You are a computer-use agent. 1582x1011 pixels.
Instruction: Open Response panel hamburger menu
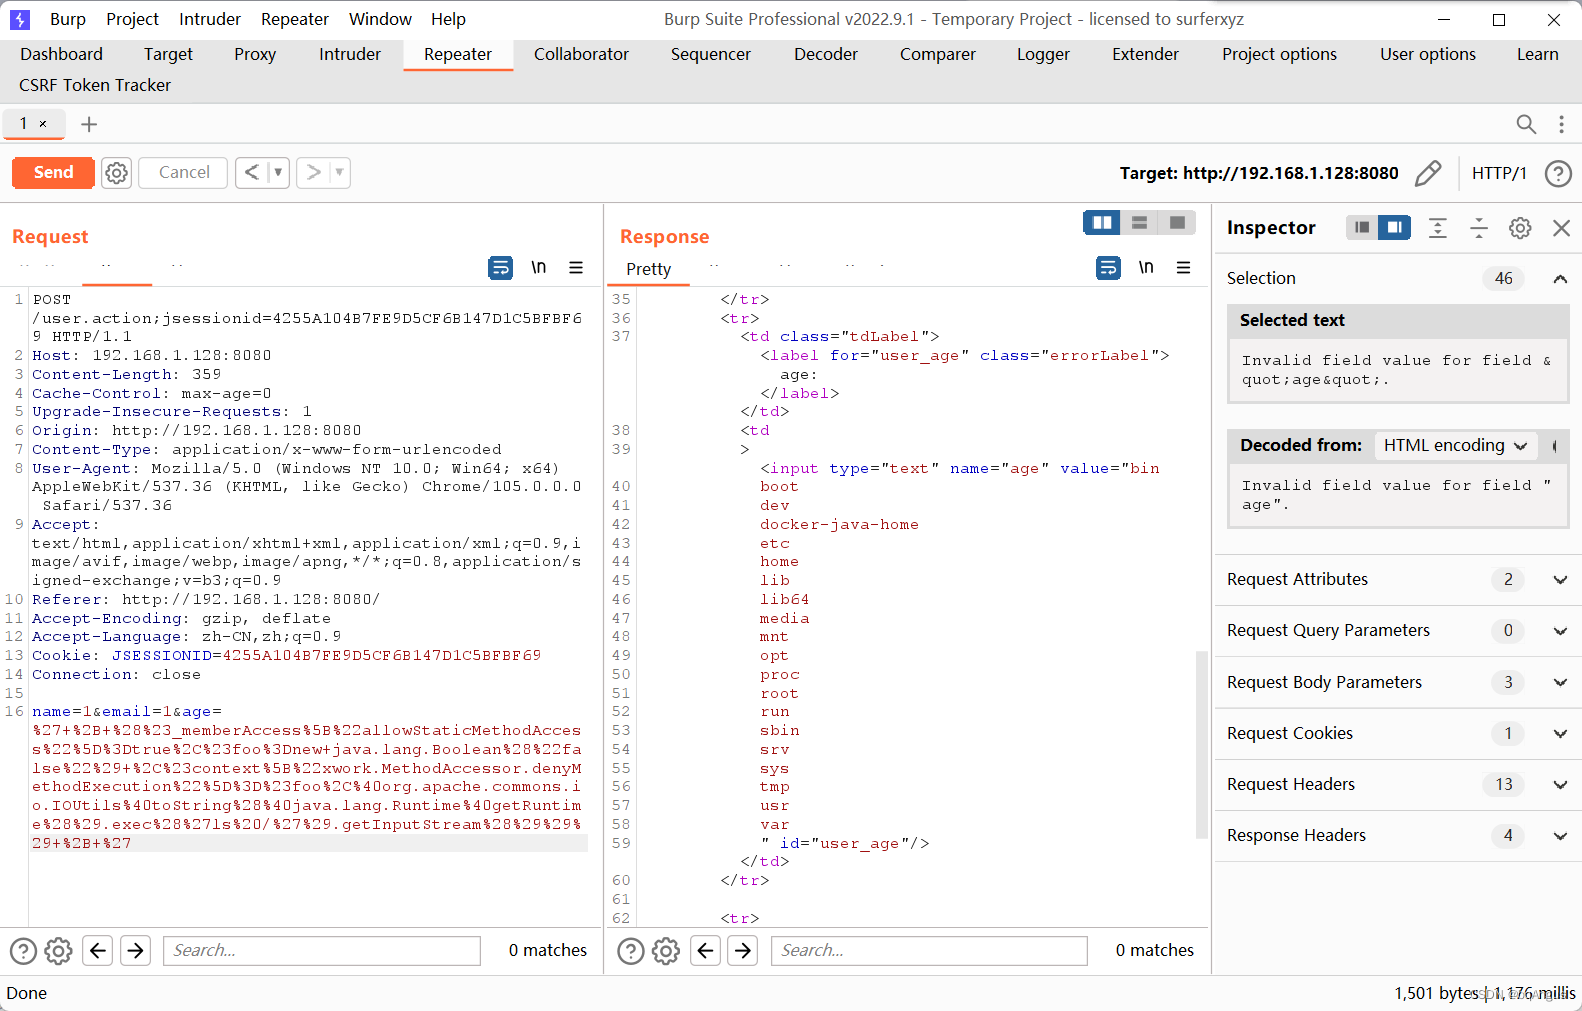coord(1183,267)
